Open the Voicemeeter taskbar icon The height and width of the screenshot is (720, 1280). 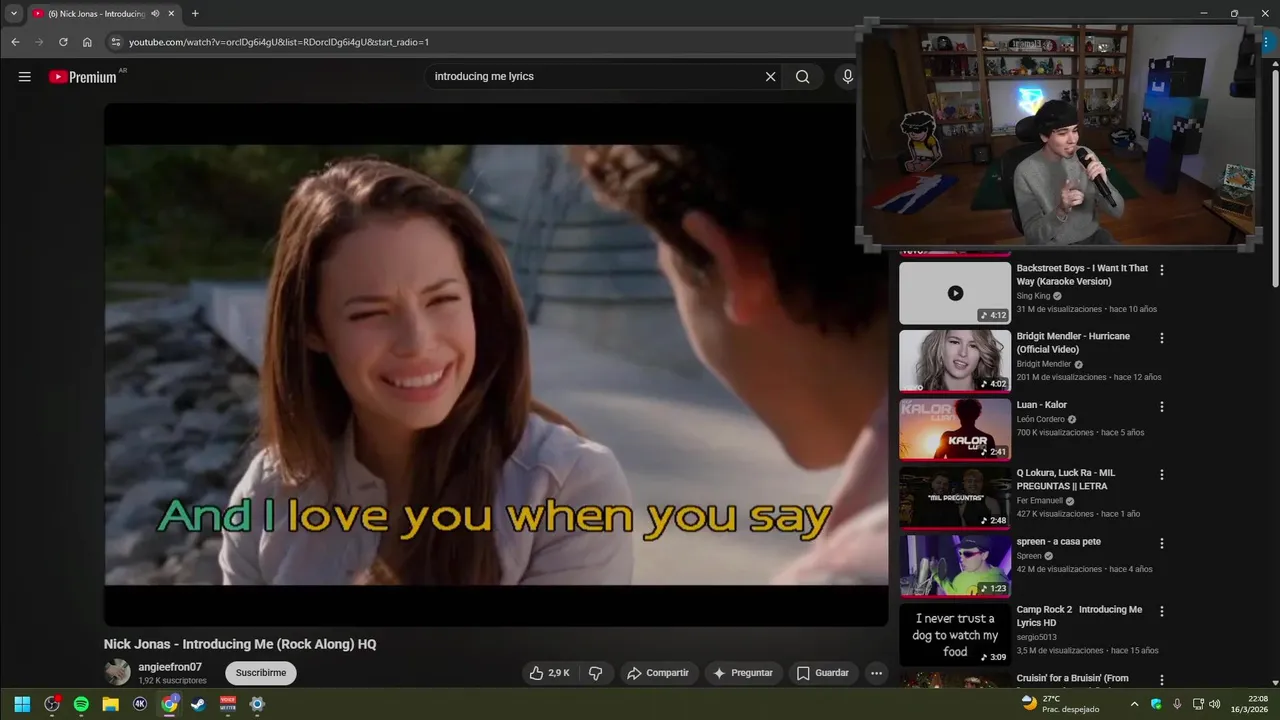pos(228,704)
